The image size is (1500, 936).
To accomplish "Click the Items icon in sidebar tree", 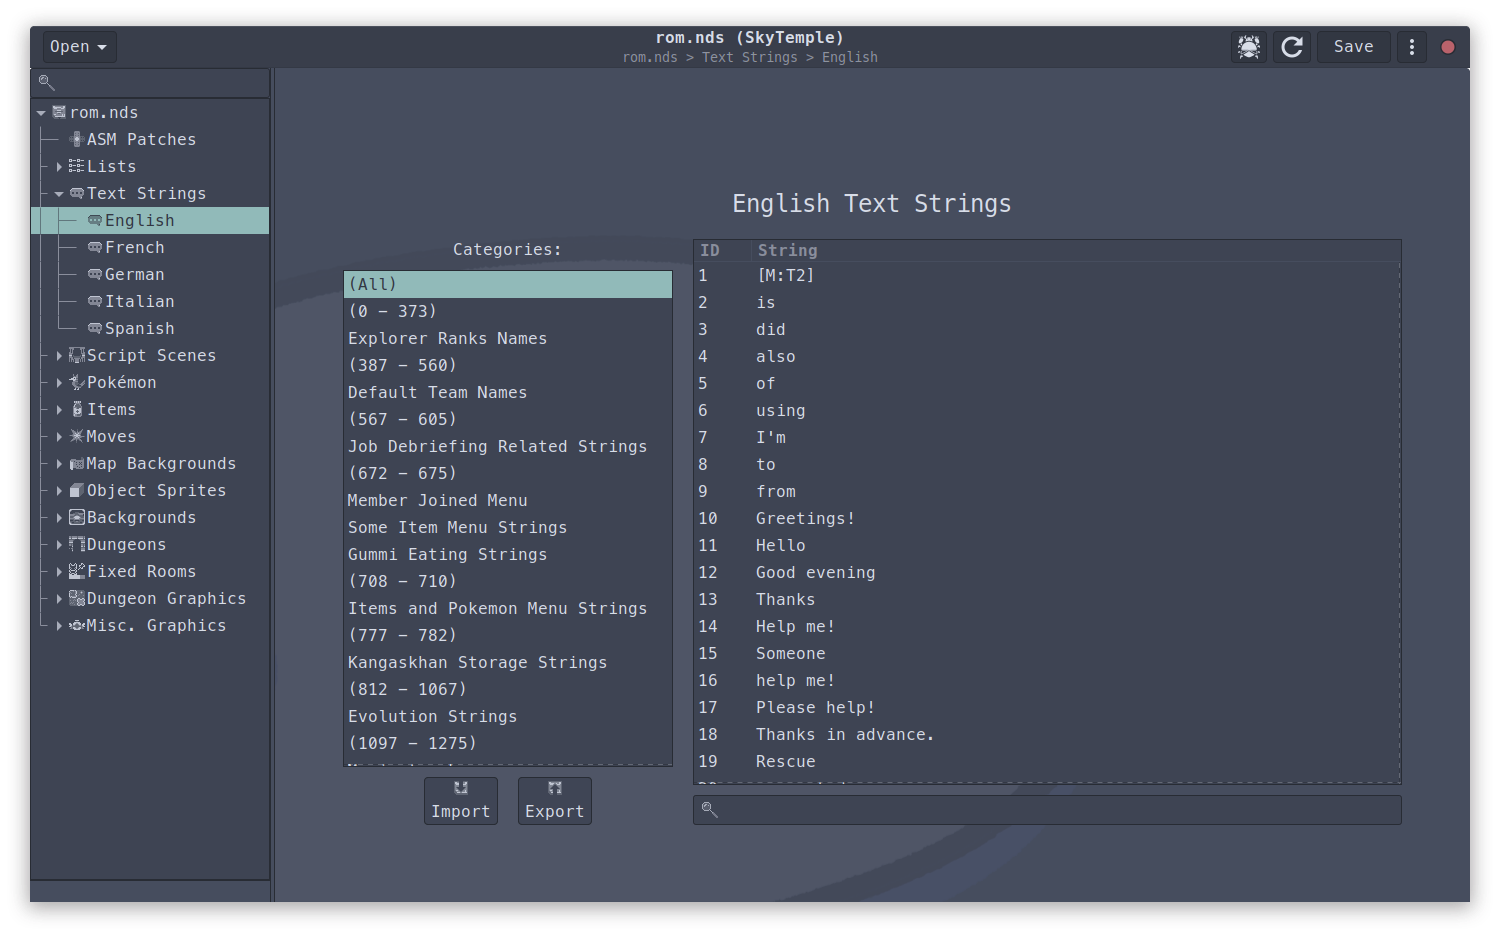I will coord(77,410).
